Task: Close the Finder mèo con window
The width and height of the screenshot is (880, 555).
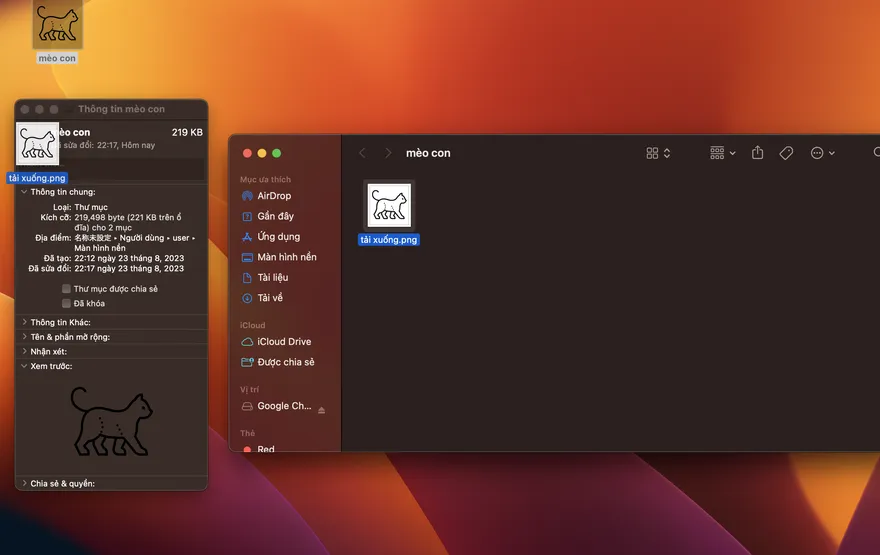Action: click(247, 153)
